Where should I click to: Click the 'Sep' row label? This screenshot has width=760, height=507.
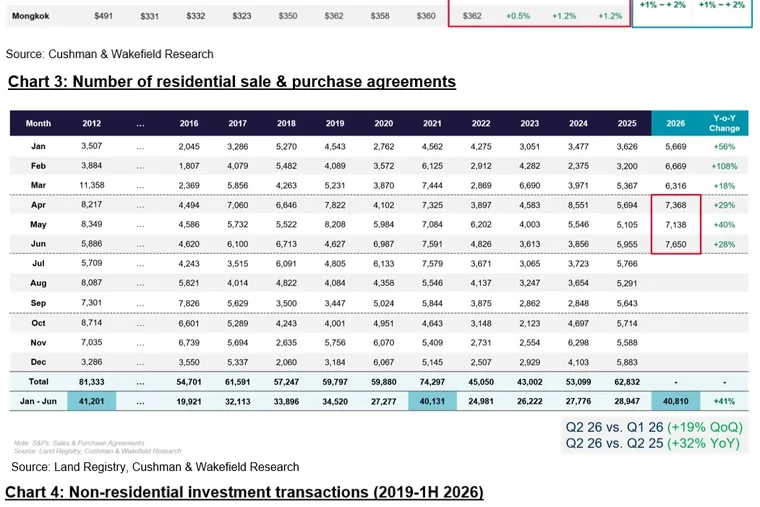[x=38, y=303]
